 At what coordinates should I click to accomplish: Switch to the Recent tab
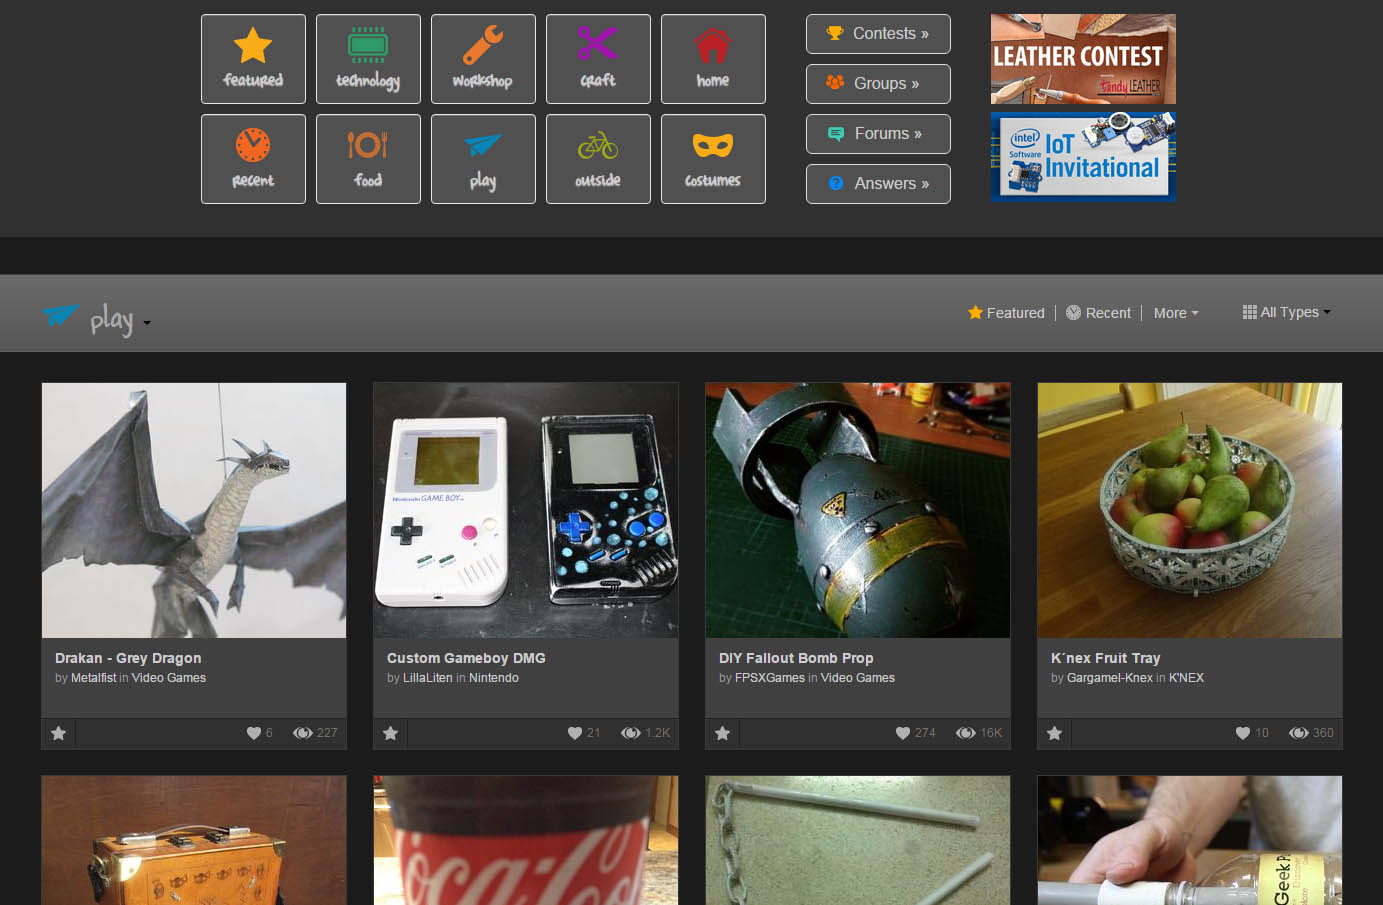click(1098, 313)
